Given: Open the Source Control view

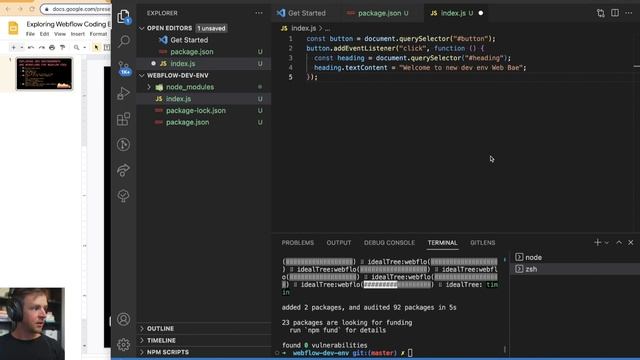Looking at the screenshot, I should point(124,68).
